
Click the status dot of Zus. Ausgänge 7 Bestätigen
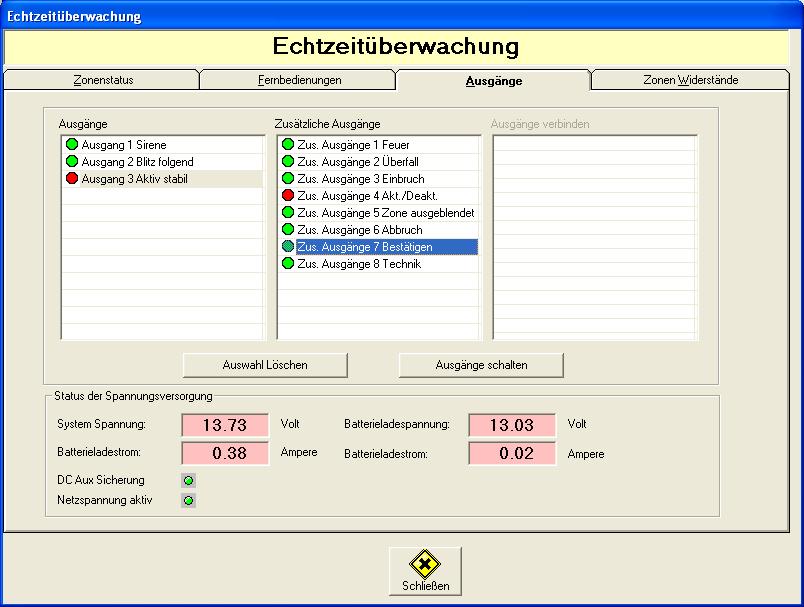click(x=288, y=247)
